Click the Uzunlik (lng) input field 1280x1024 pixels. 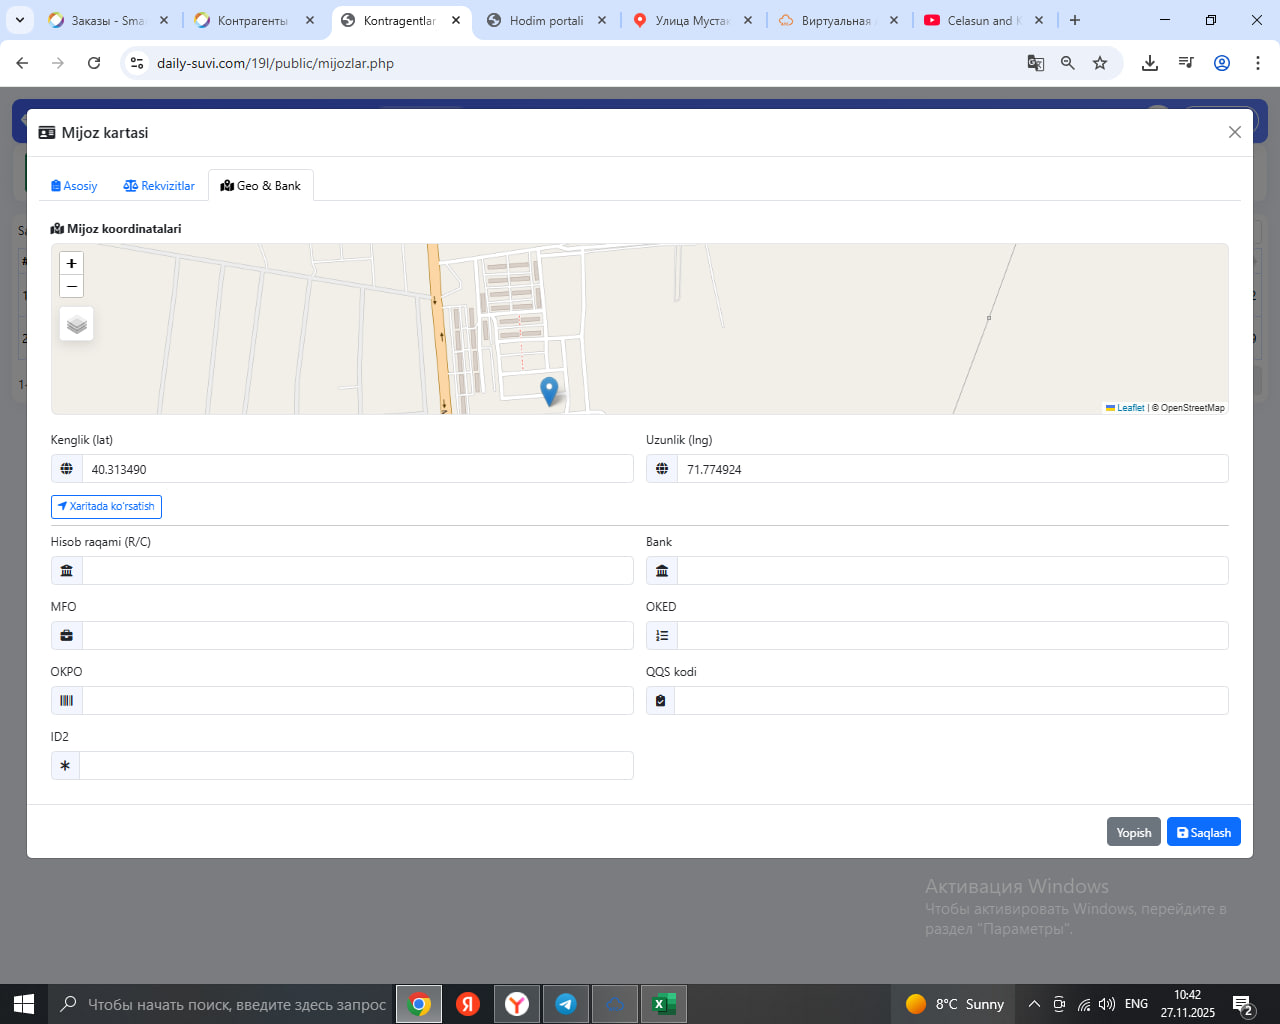[x=952, y=469]
